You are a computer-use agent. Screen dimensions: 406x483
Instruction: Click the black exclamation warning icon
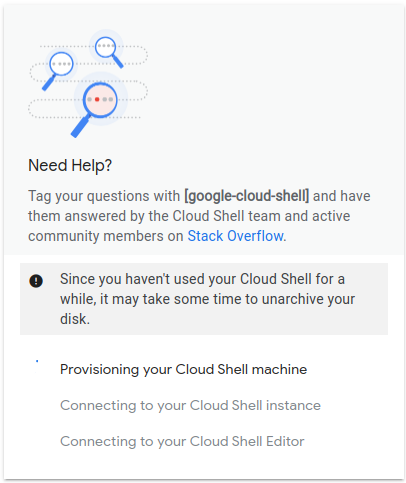[x=36, y=281]
